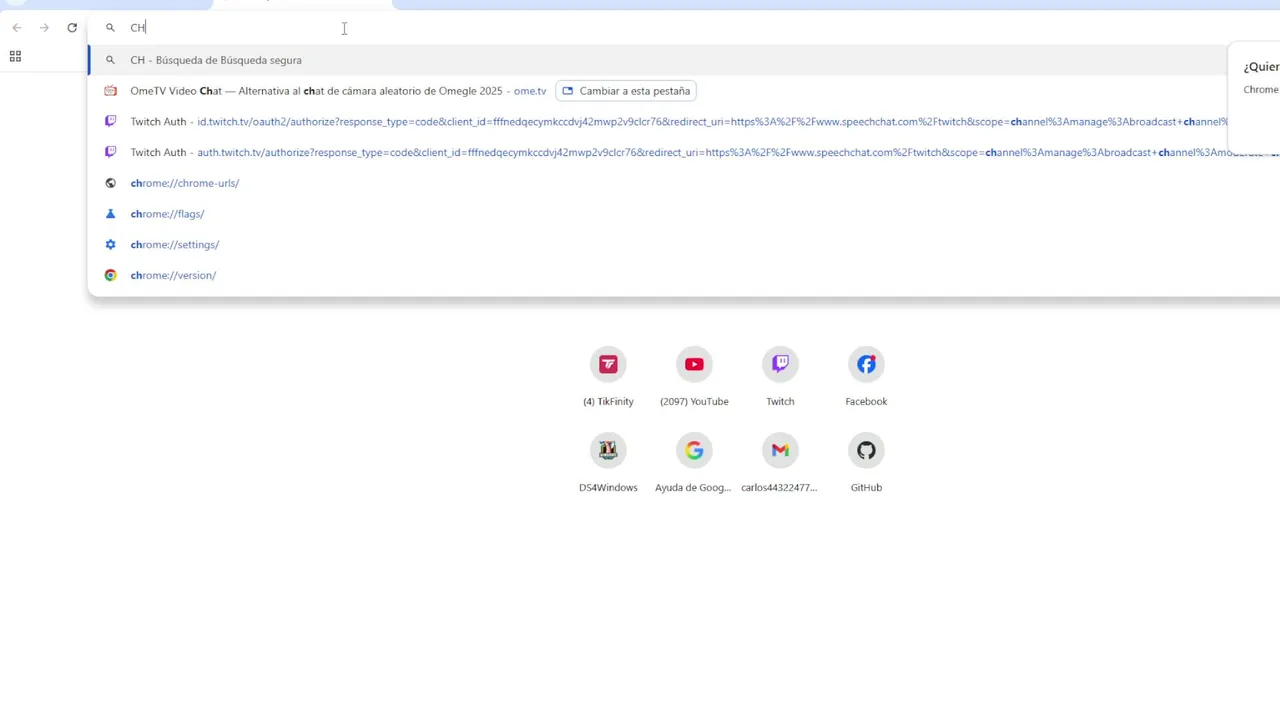Click ome.tv domain text in suggestion

530,91
